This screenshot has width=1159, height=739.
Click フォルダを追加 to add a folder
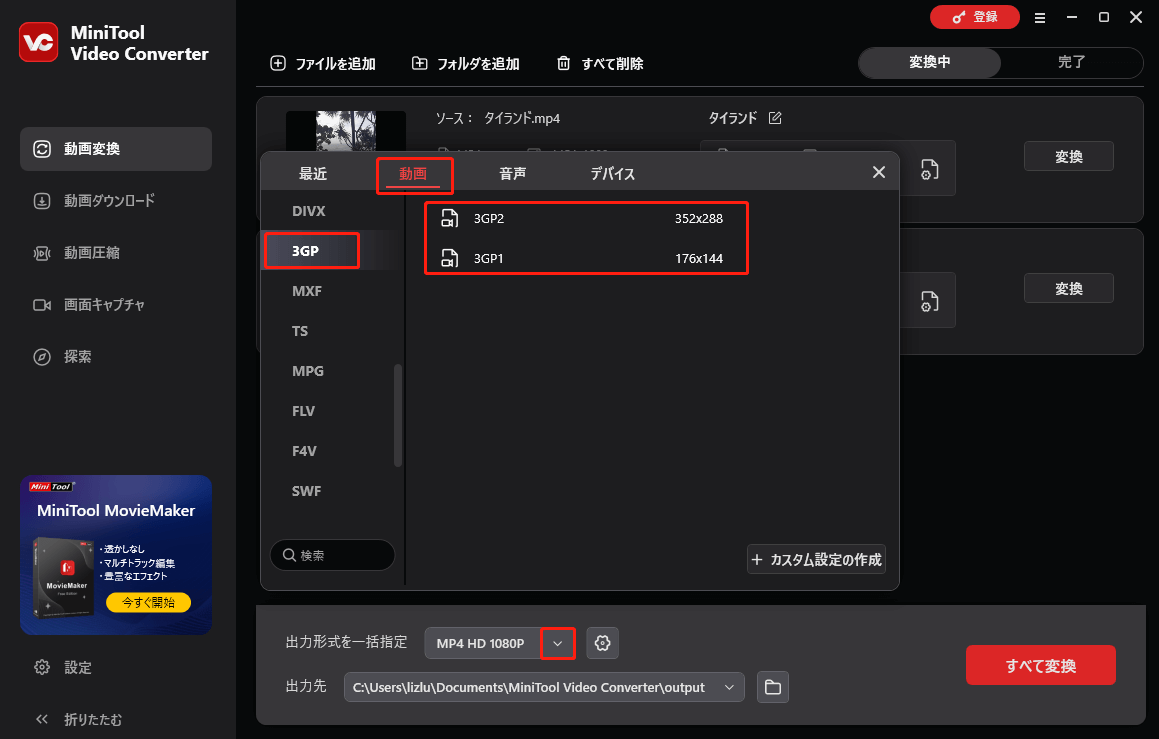466,64
